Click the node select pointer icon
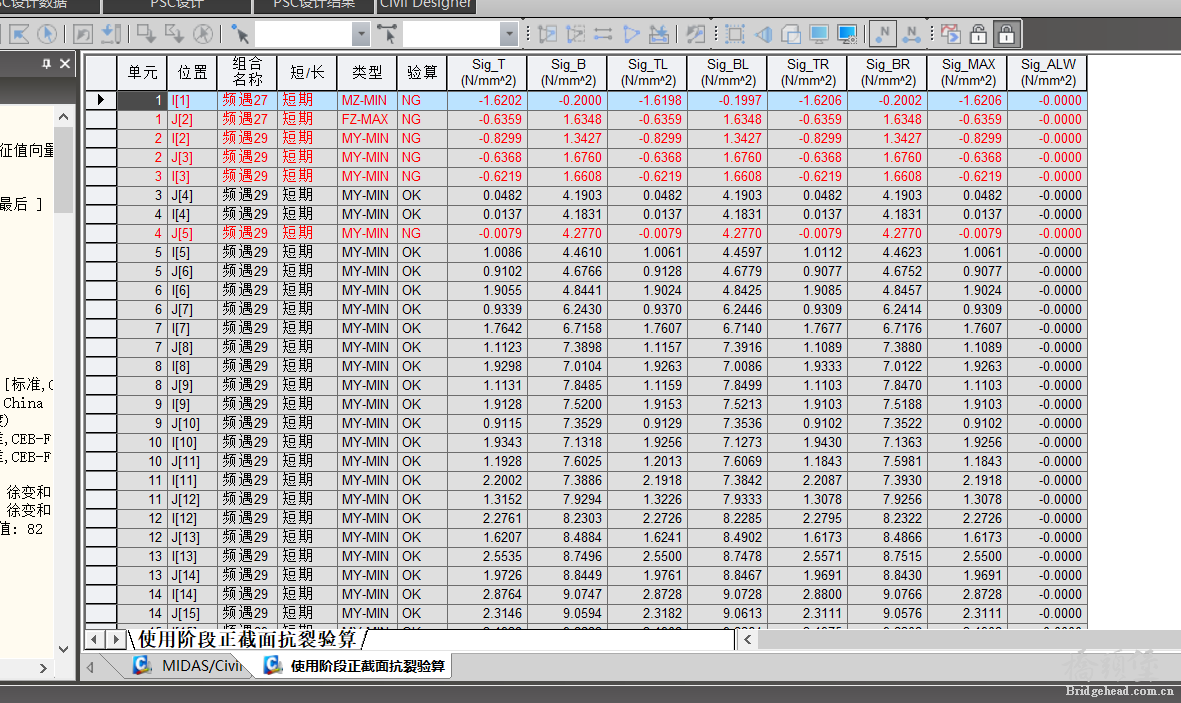This screenshot has width=1181, height=703. click(240, 34)
